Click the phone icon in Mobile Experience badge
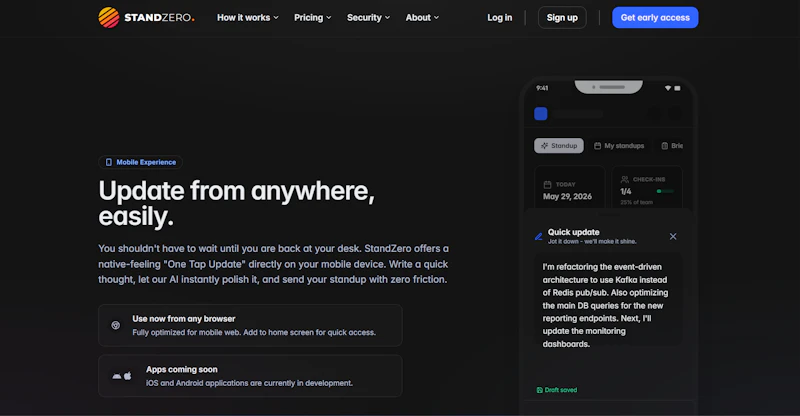 tap(109, 162)
